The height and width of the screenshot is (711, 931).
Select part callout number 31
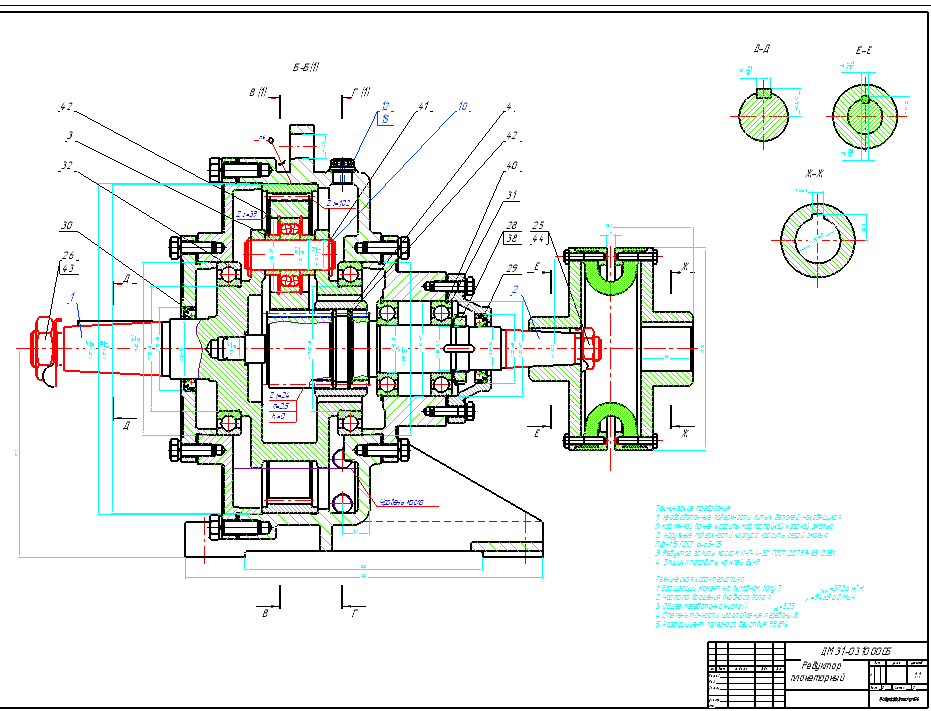coord(512,195)
